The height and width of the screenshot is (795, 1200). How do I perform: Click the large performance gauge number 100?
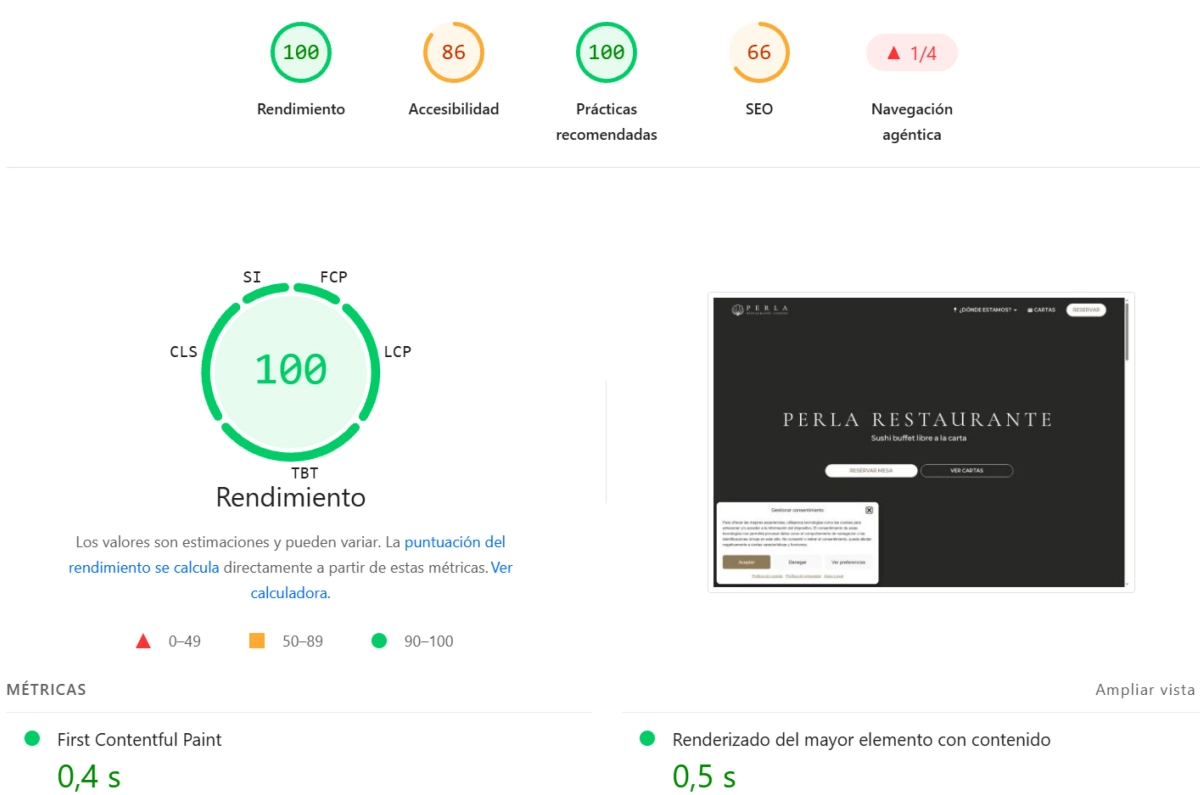pos(290,370)
